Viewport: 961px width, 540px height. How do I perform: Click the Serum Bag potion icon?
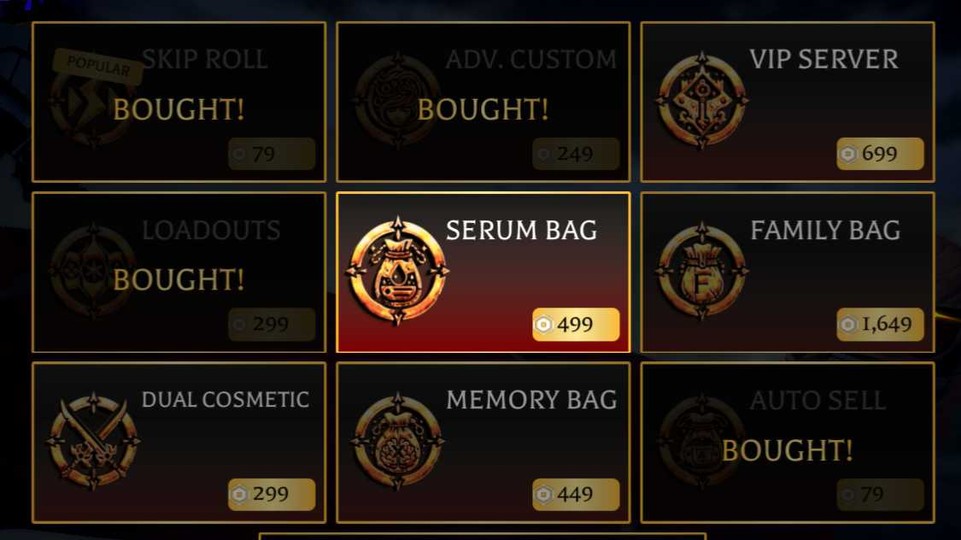coord(398,270)
